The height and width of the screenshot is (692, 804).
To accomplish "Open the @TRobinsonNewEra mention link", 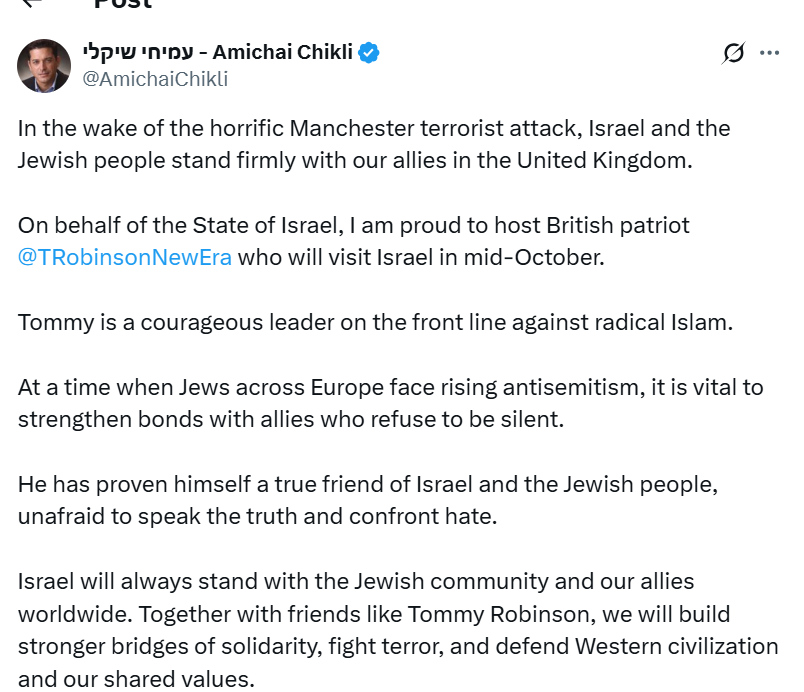I will point(125,257).
